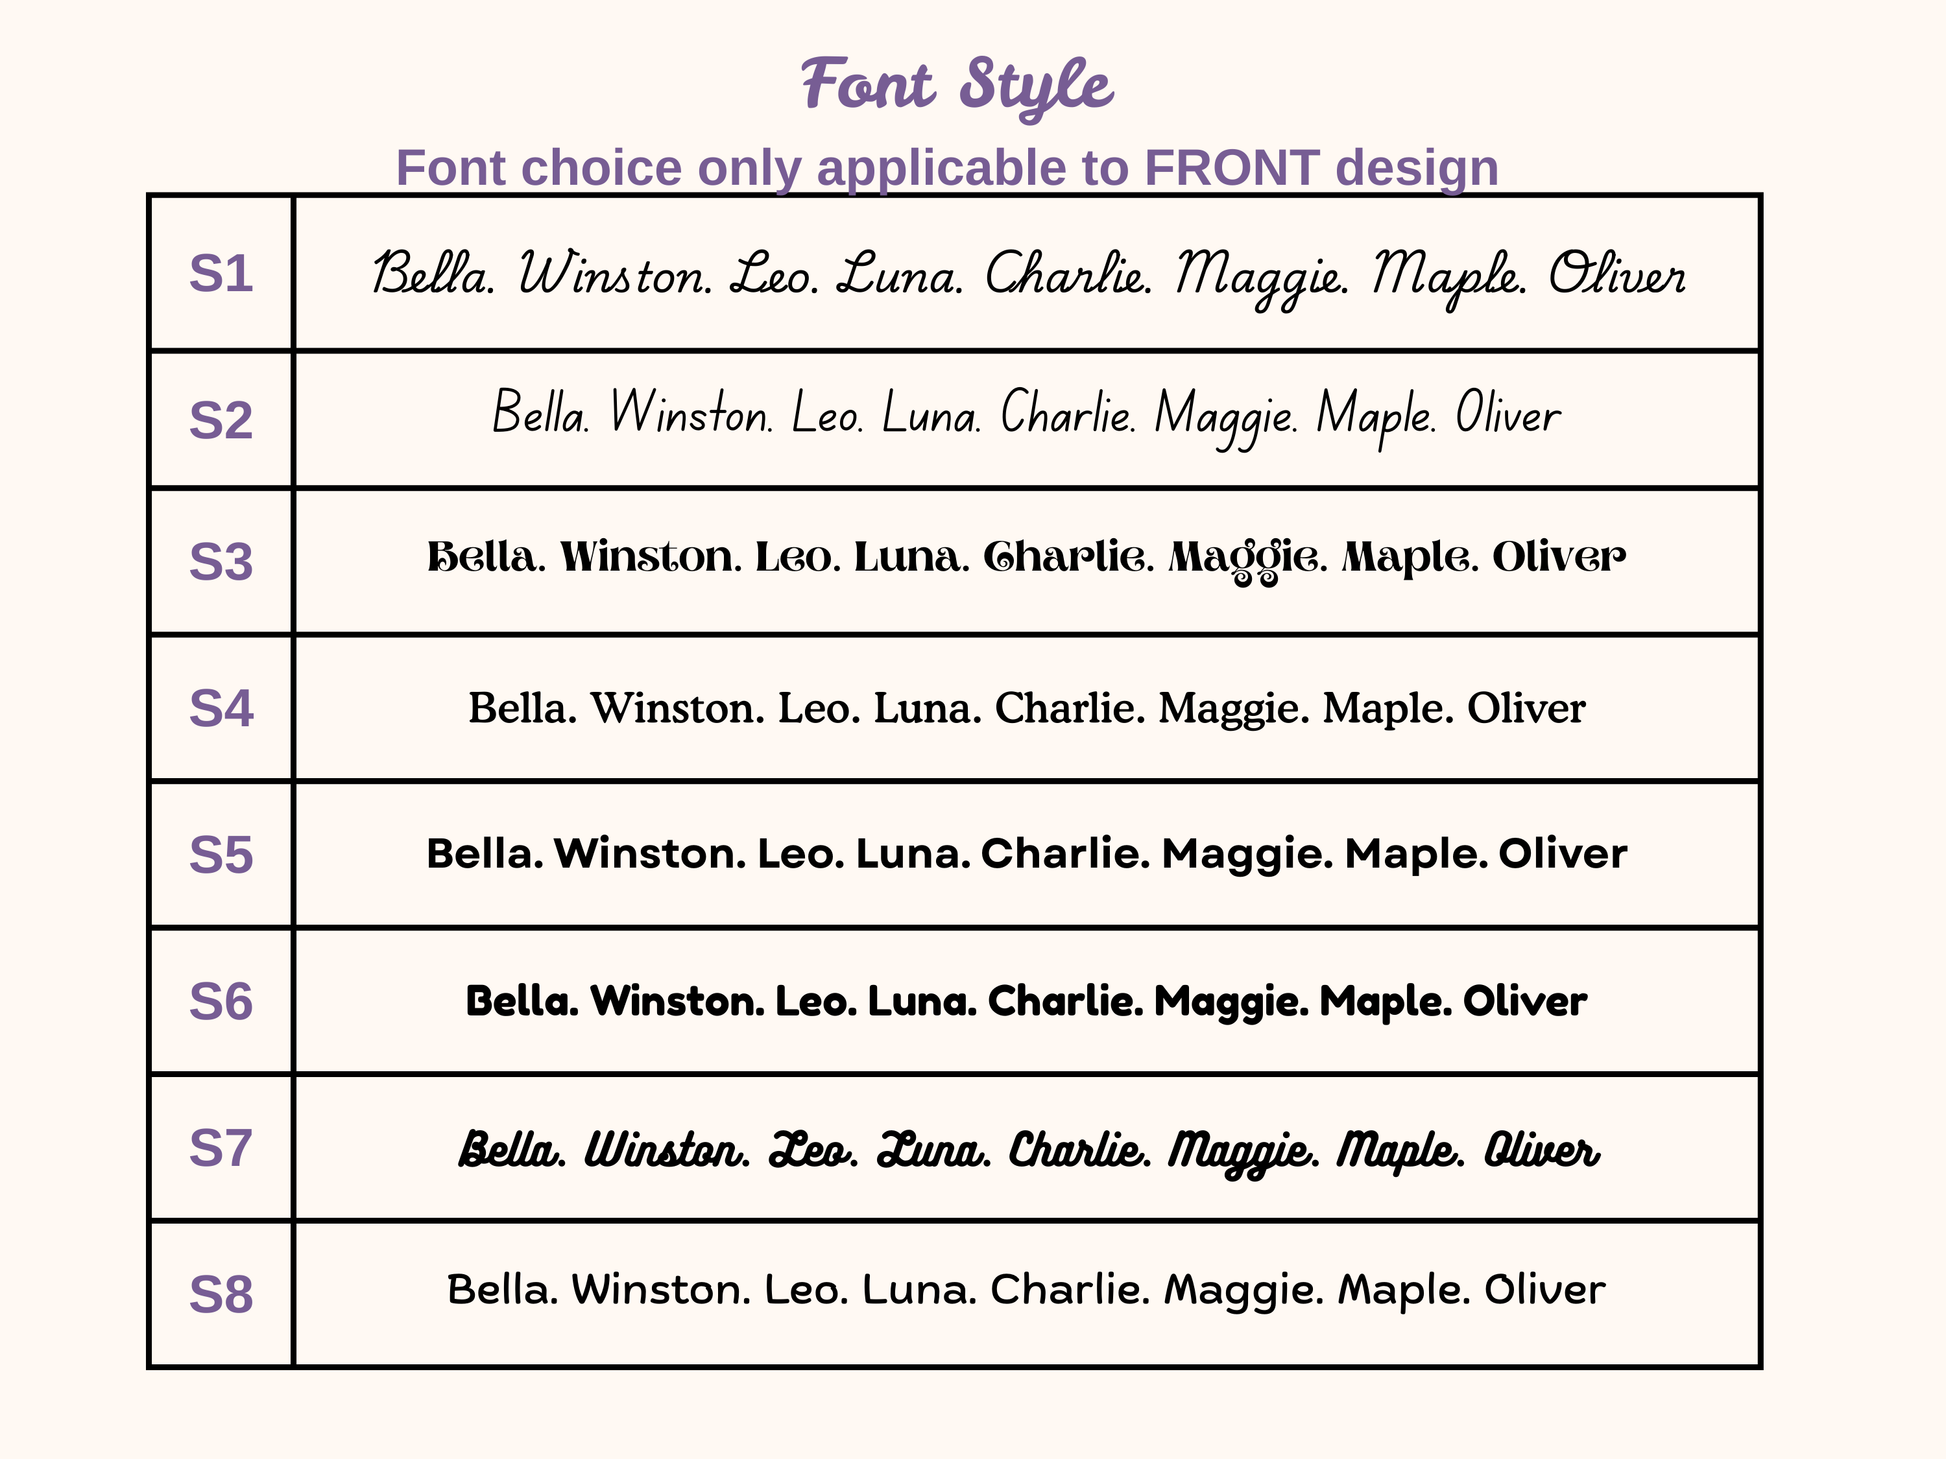The width and height of the screenshot is (1946, 1459).
Task: Select the S4 style label
Action: (x=221, y=709)
